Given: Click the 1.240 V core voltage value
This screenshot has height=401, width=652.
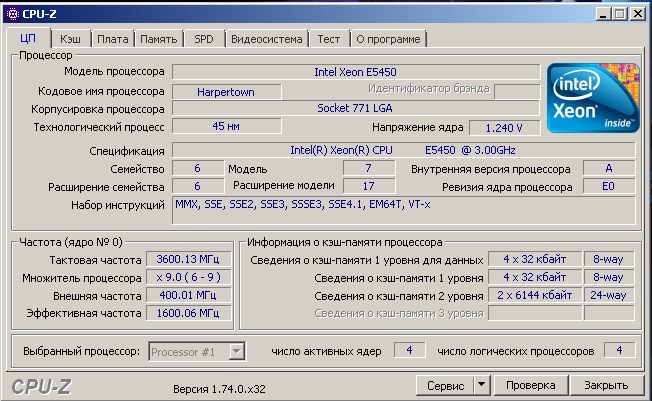Looking at the screenshot, I should click(504, 128).
